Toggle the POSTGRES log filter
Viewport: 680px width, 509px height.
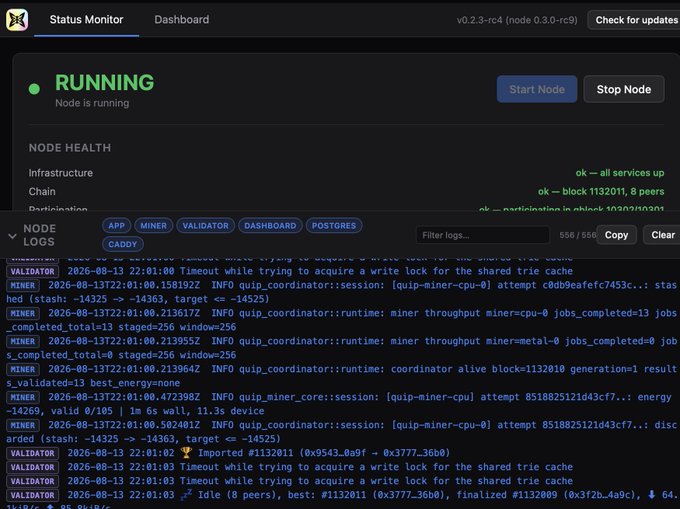pyautogui.click(x=334, y=225)
